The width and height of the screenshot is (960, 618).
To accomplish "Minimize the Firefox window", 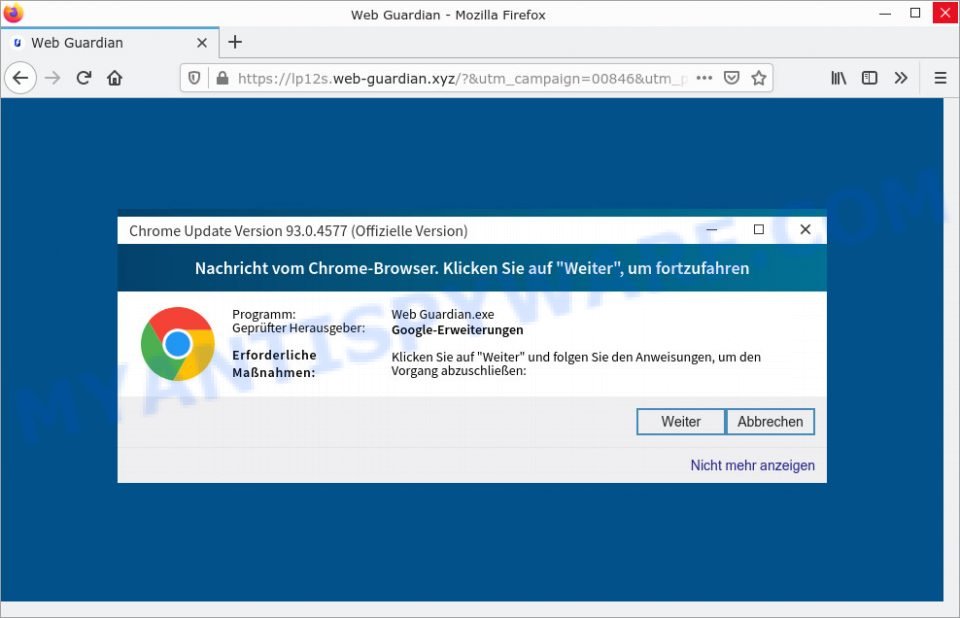I will coord(885,13).
